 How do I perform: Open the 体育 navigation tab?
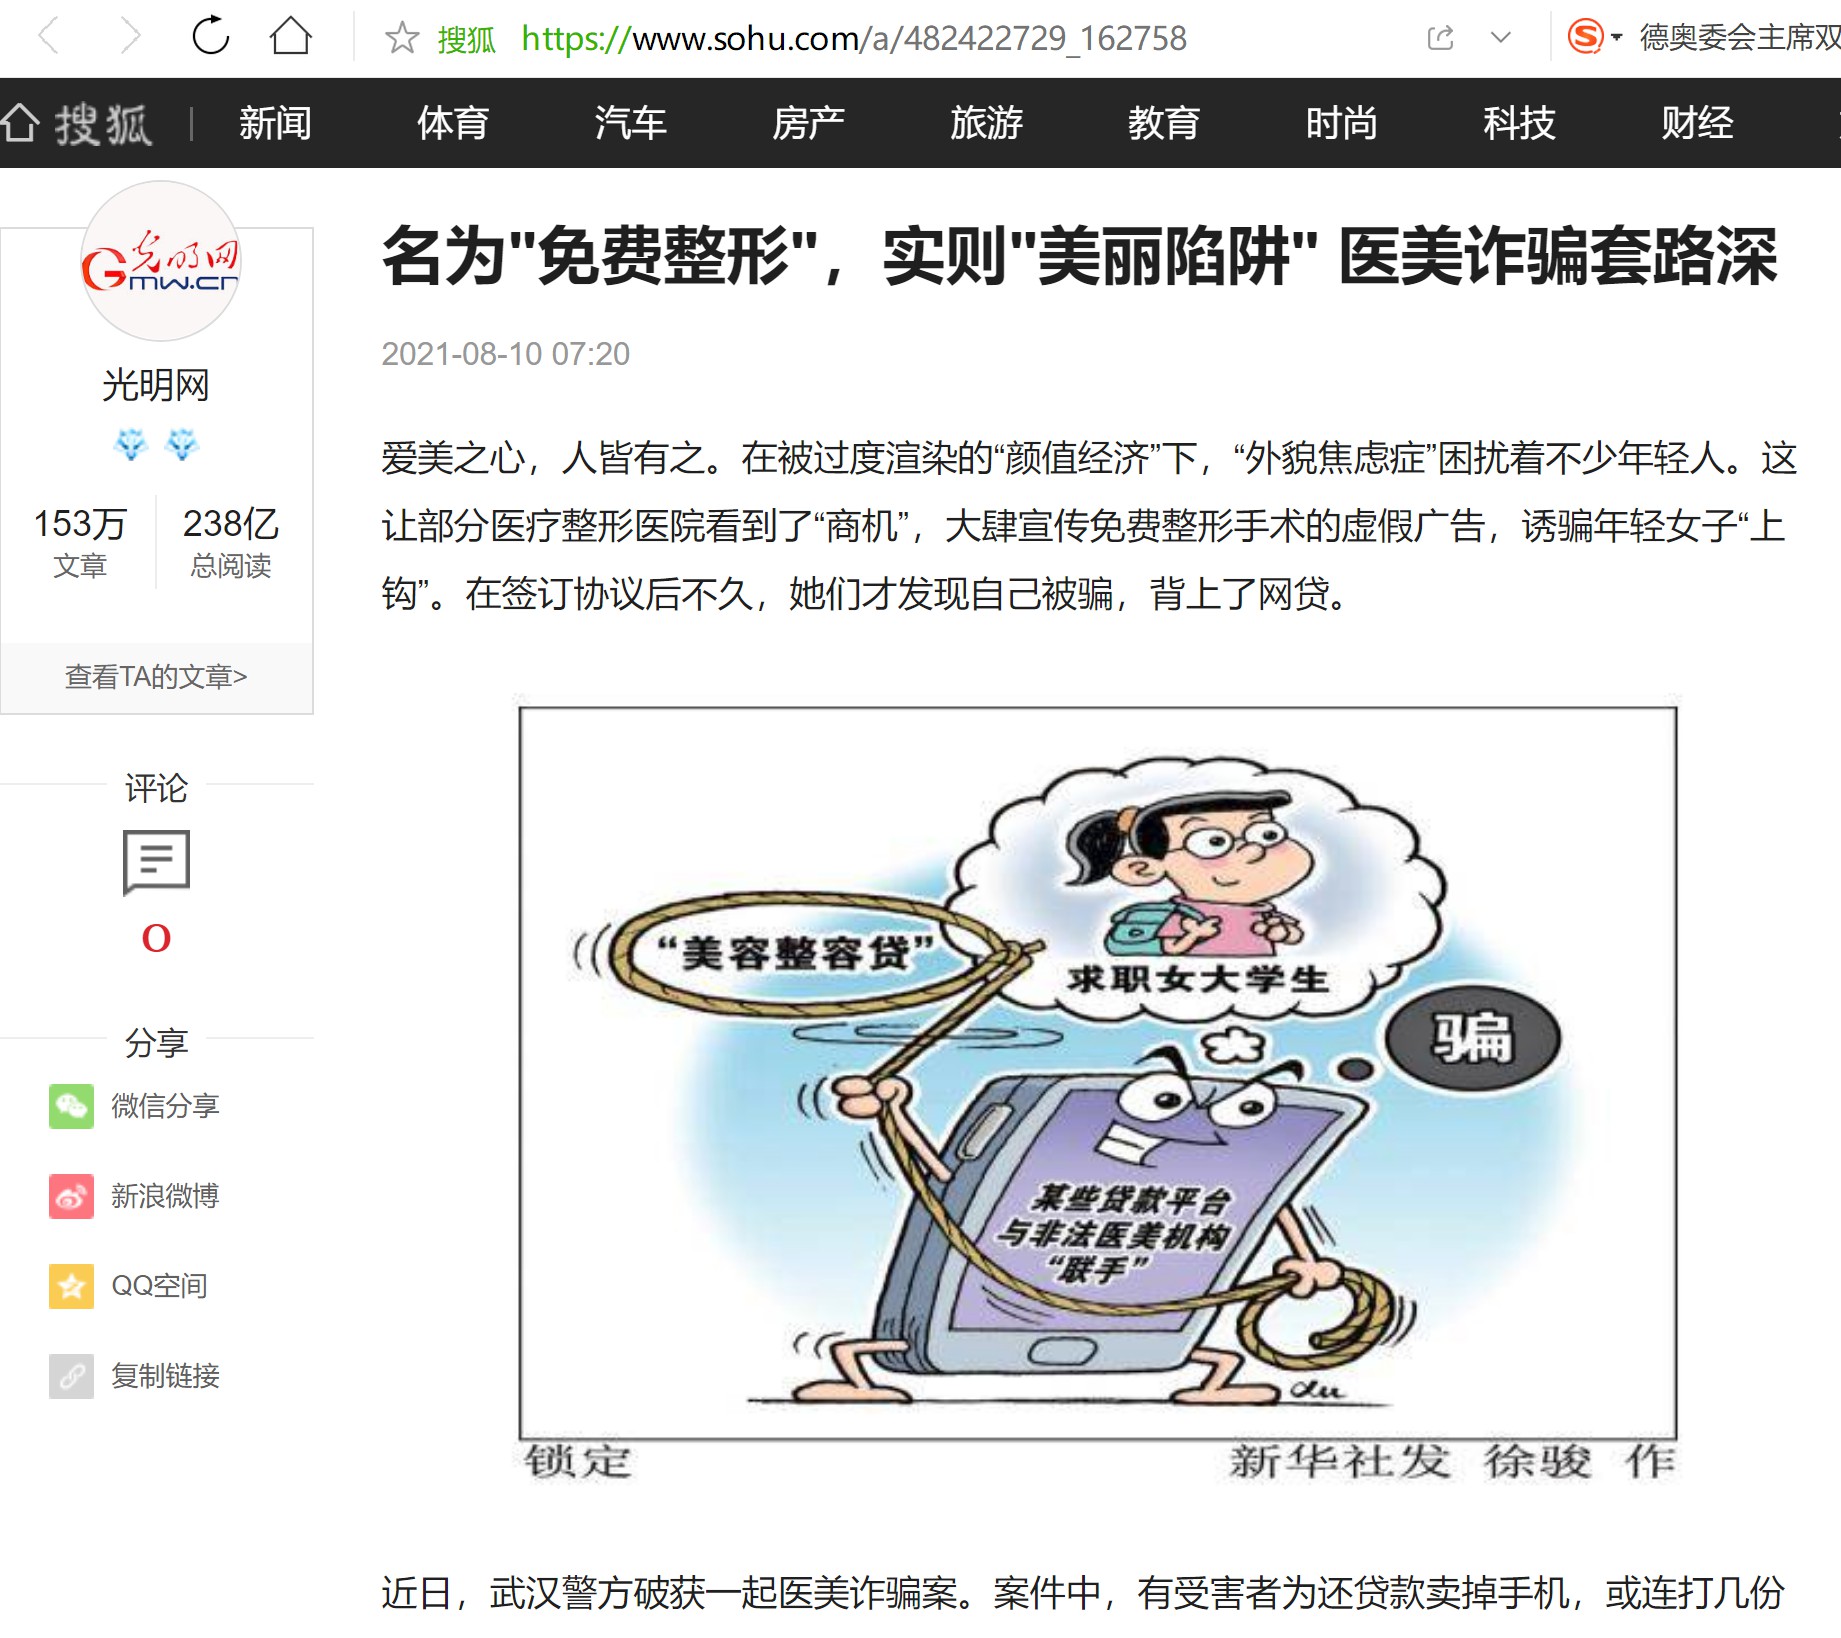pos(453,123)
